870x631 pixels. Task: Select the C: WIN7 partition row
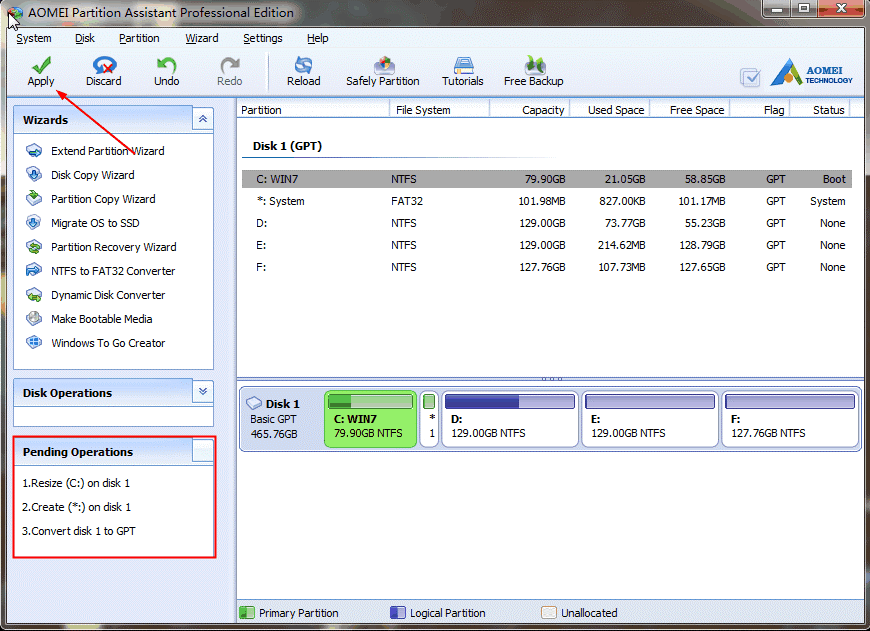[x=547, y=179]
